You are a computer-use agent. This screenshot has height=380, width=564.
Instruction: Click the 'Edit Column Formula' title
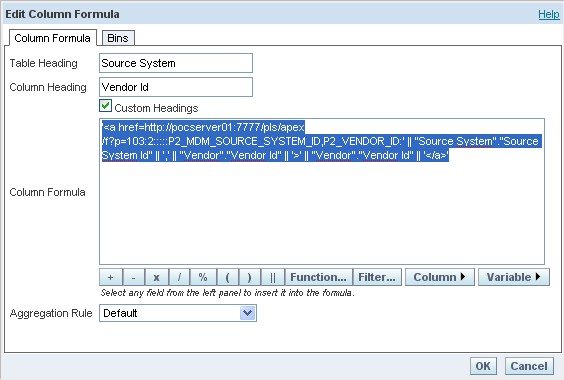(x=62, y=14)
